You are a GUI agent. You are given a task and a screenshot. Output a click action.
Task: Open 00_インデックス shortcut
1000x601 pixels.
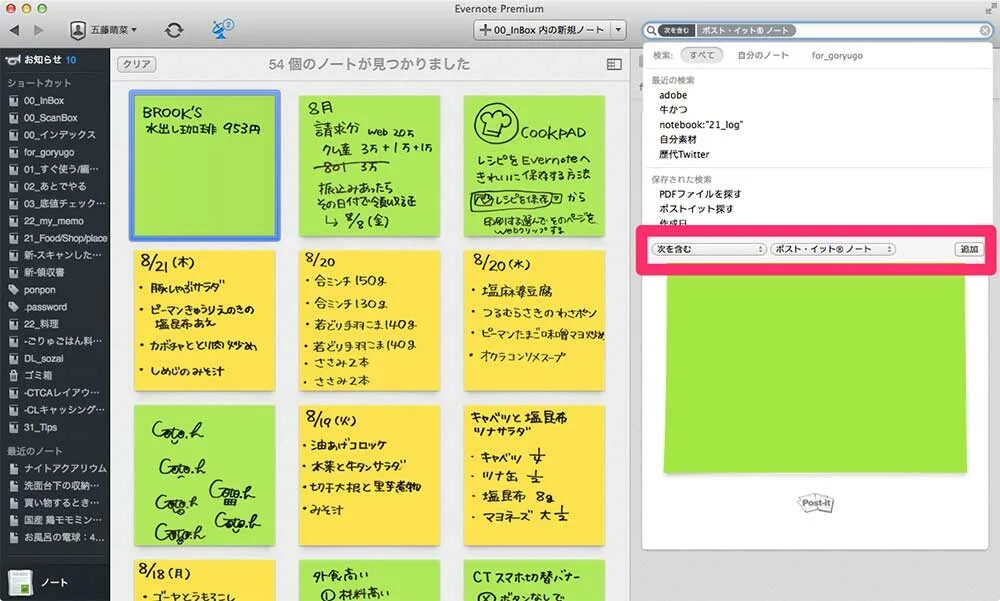[59, 135]
